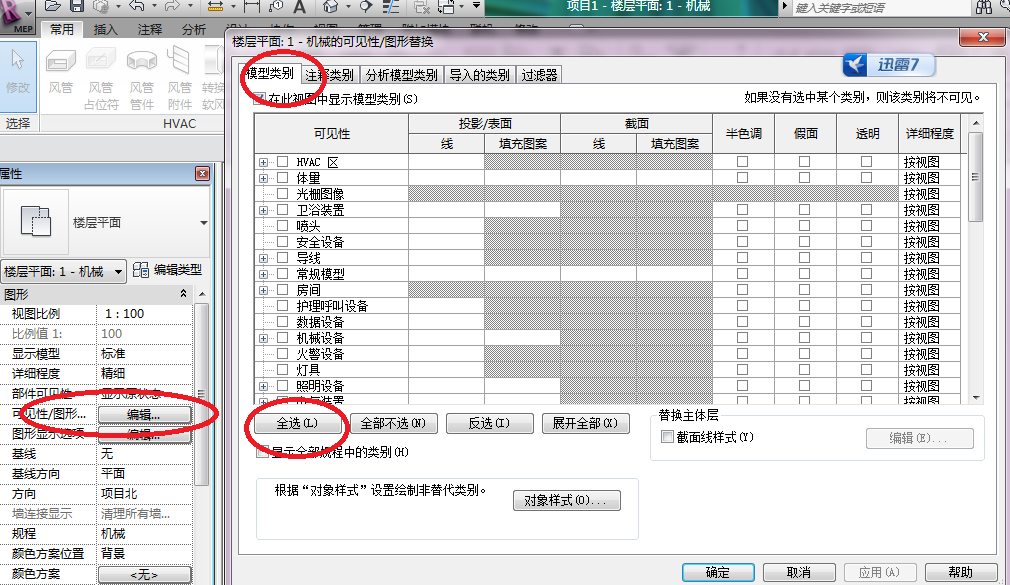
Task: Click the 反选 button
Action: tap(490, 423)
